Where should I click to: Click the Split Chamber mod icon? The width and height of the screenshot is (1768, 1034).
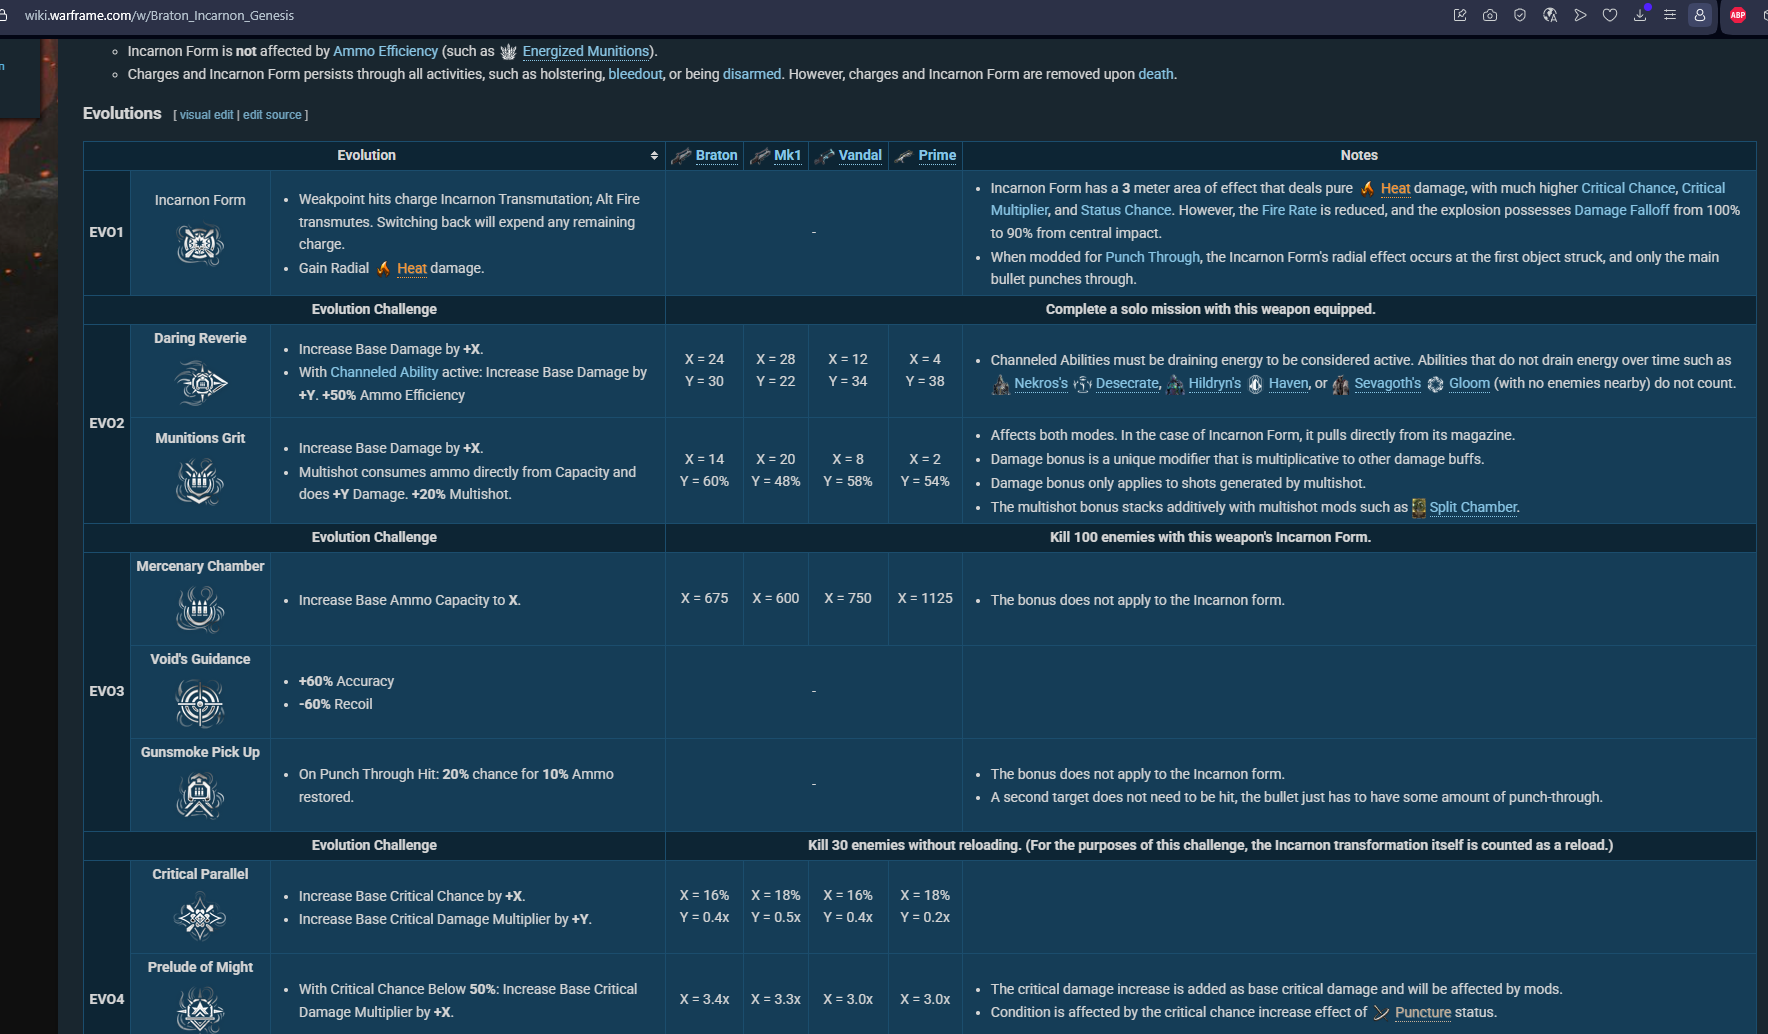tap(1418, 508)
